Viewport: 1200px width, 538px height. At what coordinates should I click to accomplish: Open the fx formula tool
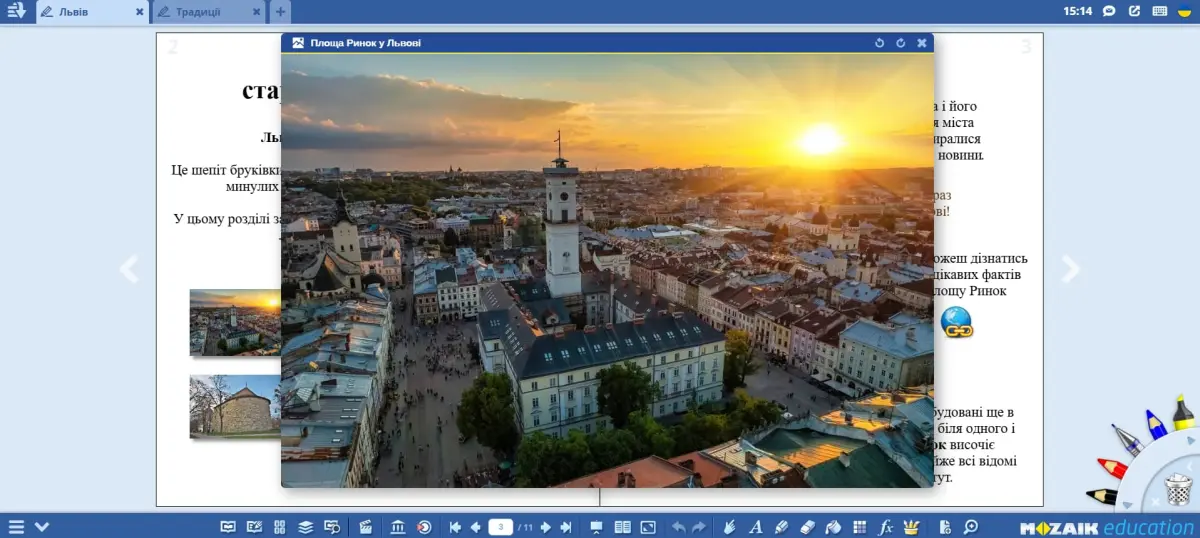pos(885,526)
